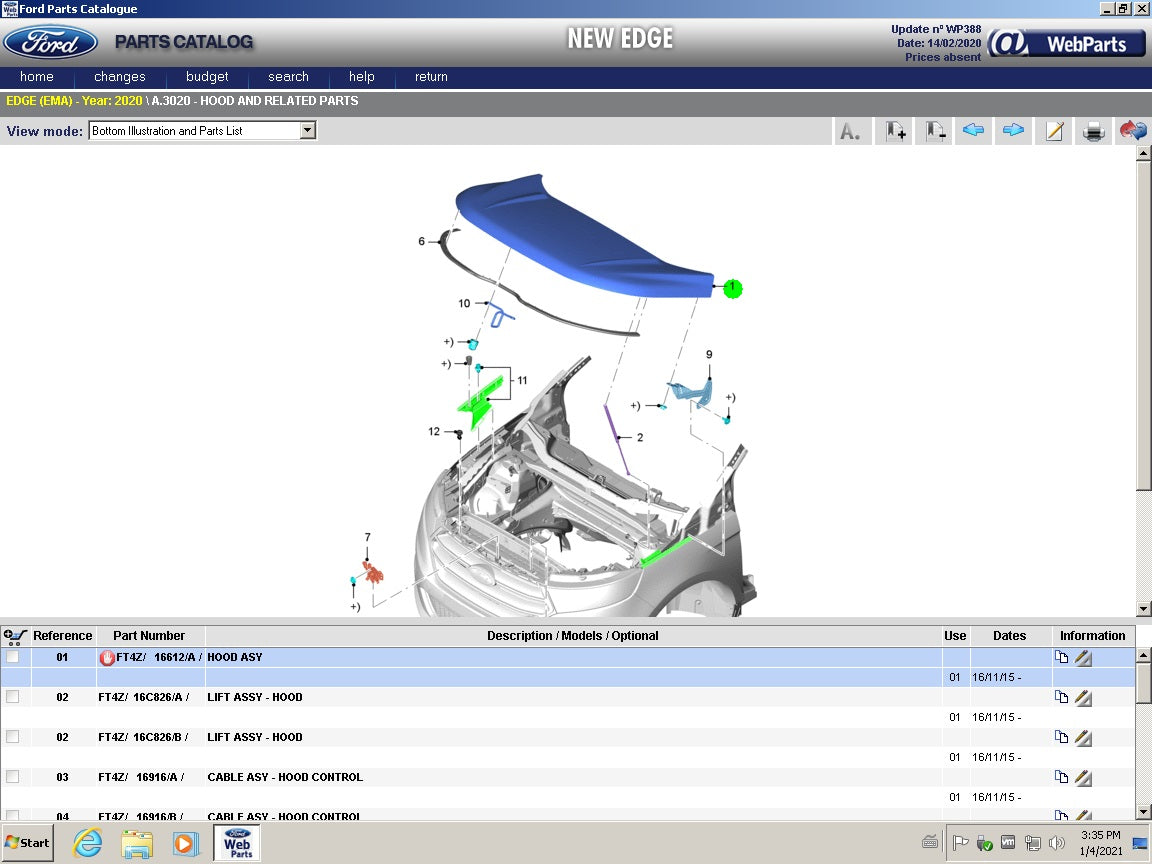Open Windows Explorer folder in taskbar
This screenshot has height=864, width=1152.
coord(137,843)
